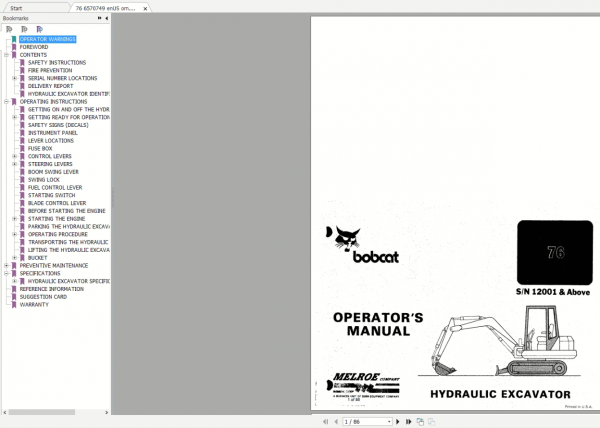600x428 pixels.
Task: Collapse Bookmarks panel with arrow icon
Action: (x=106, y=18)
